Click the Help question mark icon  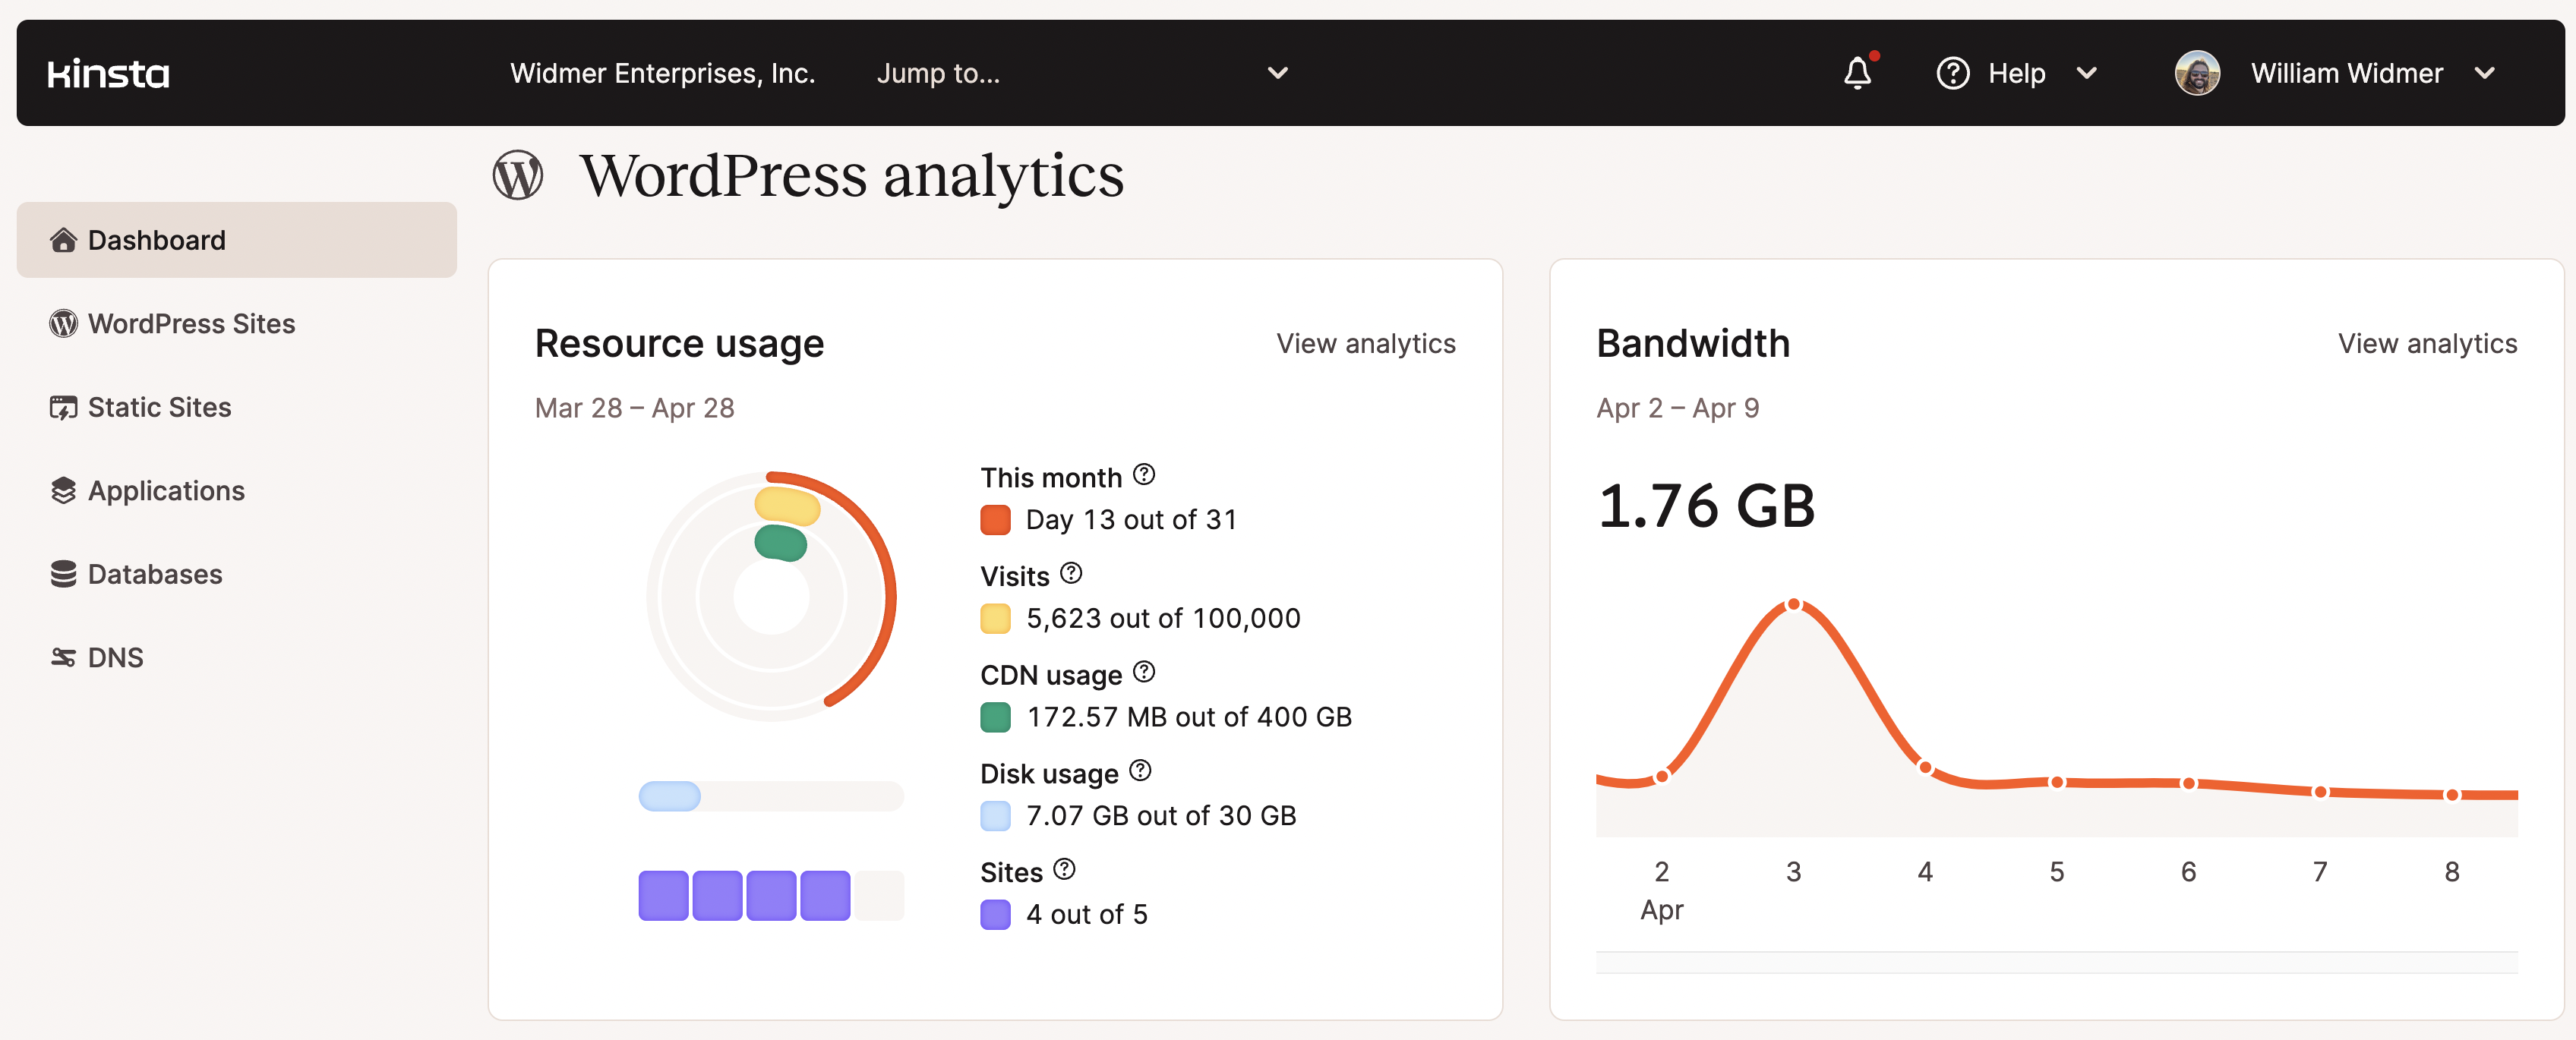click(x=1952, y=73)
